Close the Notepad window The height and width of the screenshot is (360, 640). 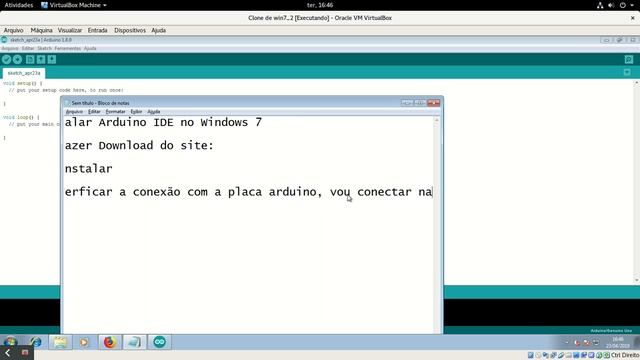click(433, 103)
